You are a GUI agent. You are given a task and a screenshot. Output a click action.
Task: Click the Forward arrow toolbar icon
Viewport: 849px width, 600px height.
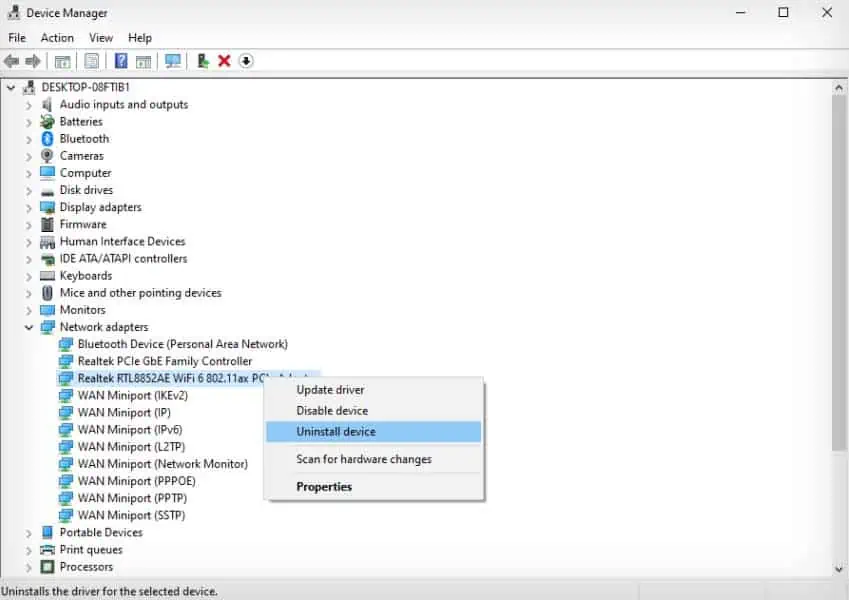[x=33, y=61]
